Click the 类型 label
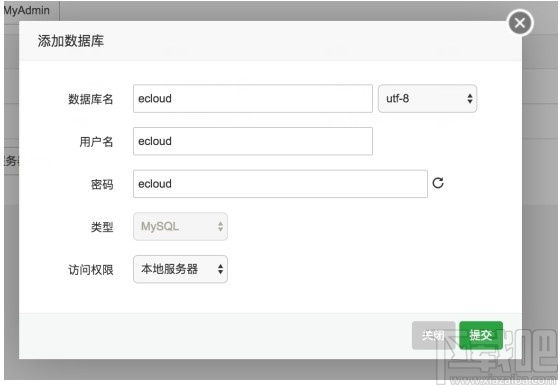The height and width of the screenshot is (385, 560). 102,227
